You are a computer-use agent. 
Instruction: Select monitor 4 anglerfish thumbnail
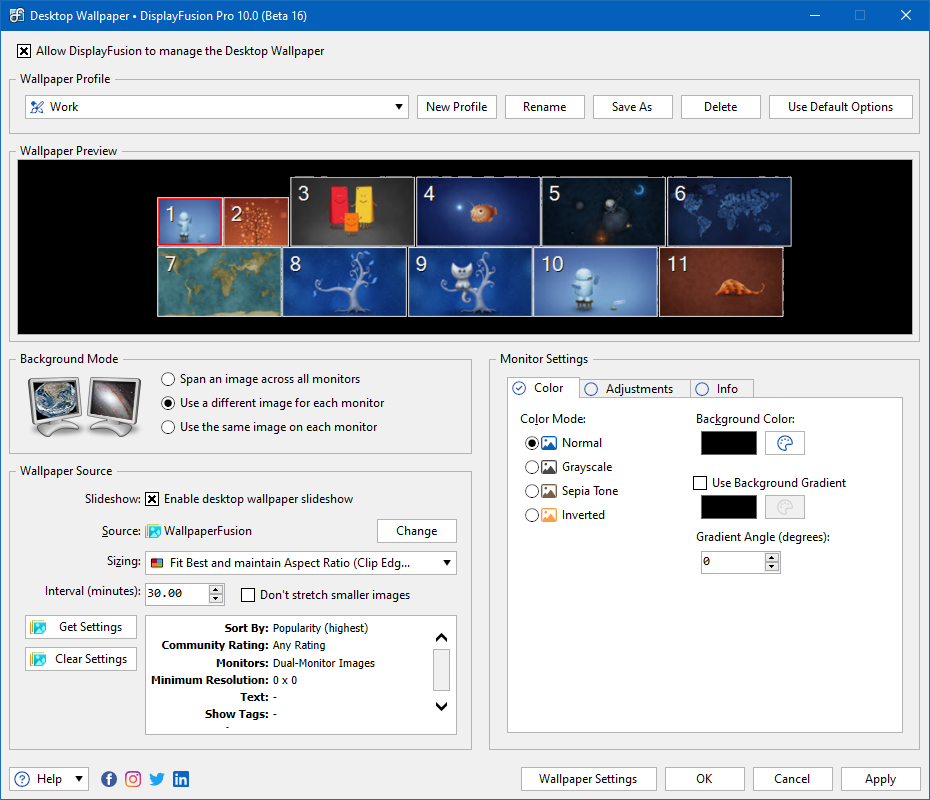pos(478,211)
